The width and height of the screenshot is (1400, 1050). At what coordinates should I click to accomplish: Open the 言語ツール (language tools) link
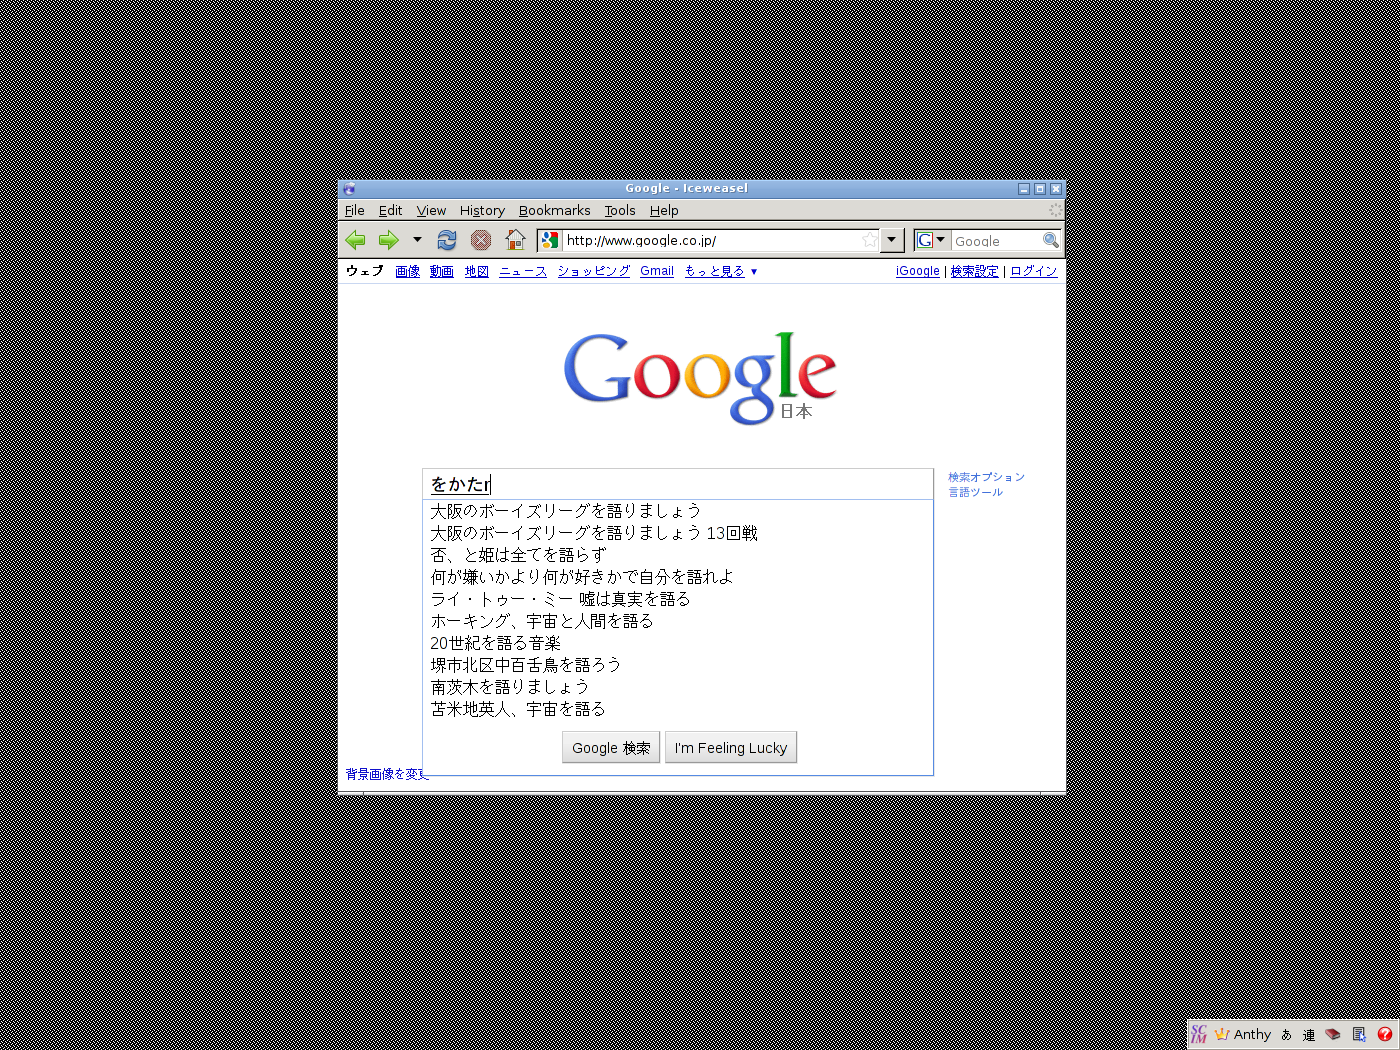coord(975,492)
